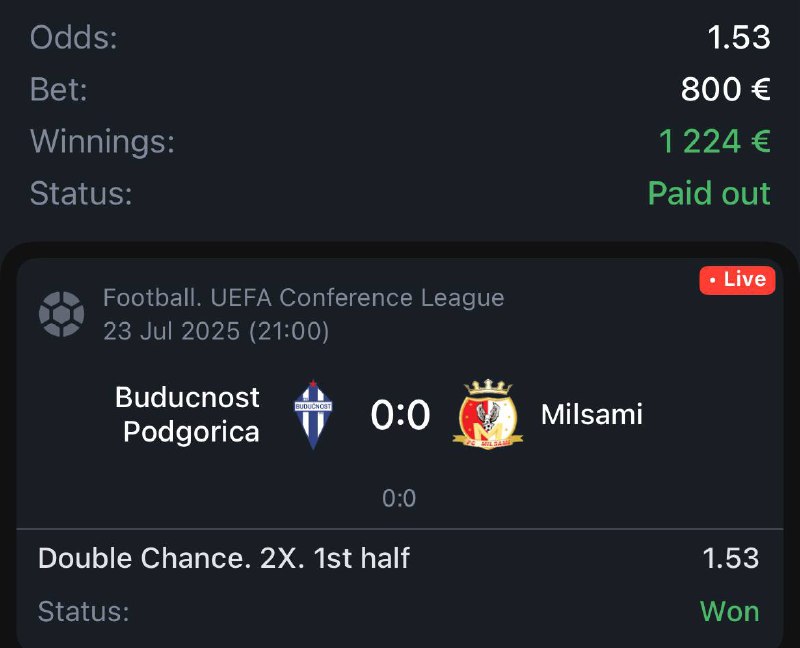Image resolution: width=800 pixels, height=648 pixels.
Task: Tap the Odds label at the top
Action: tap(74, 38)
